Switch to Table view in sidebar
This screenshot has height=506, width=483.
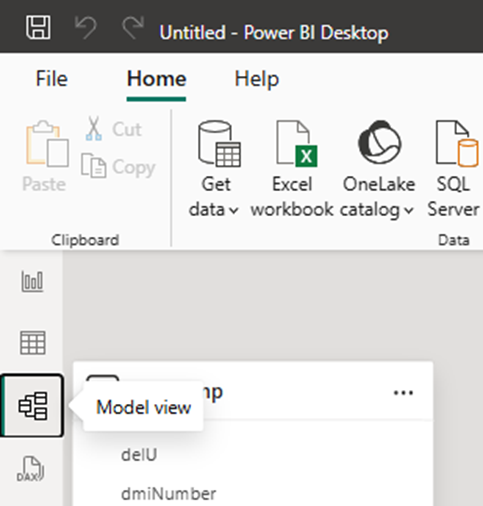click(x=33, y=343)
